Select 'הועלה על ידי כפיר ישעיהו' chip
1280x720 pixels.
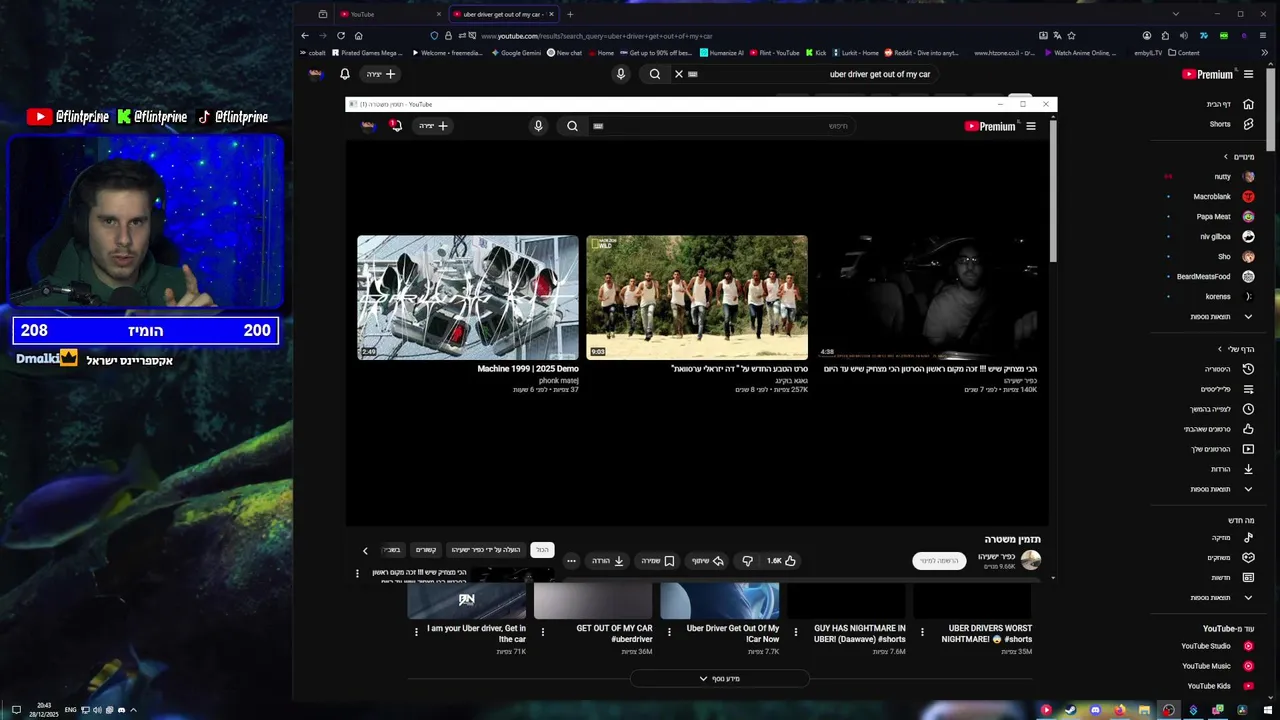pos(485,550)
